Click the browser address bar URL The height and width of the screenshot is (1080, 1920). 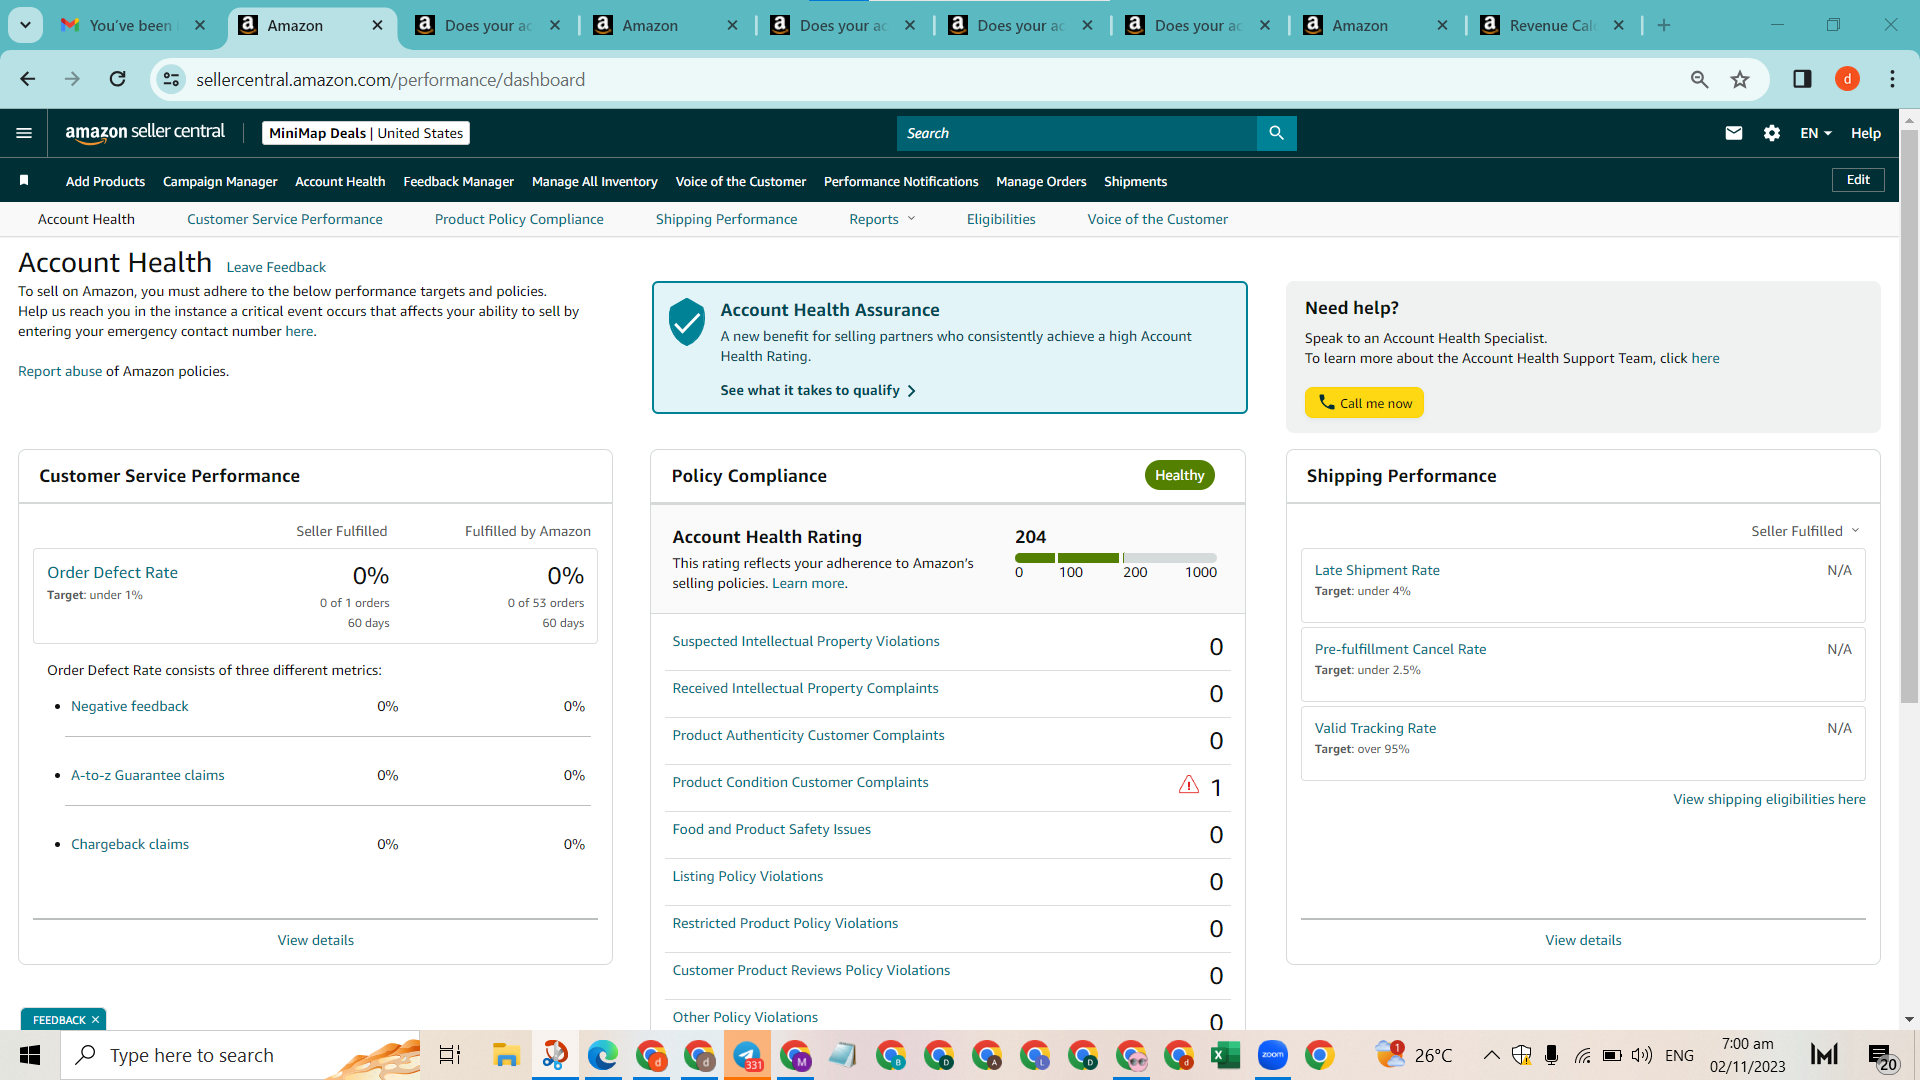390,79
